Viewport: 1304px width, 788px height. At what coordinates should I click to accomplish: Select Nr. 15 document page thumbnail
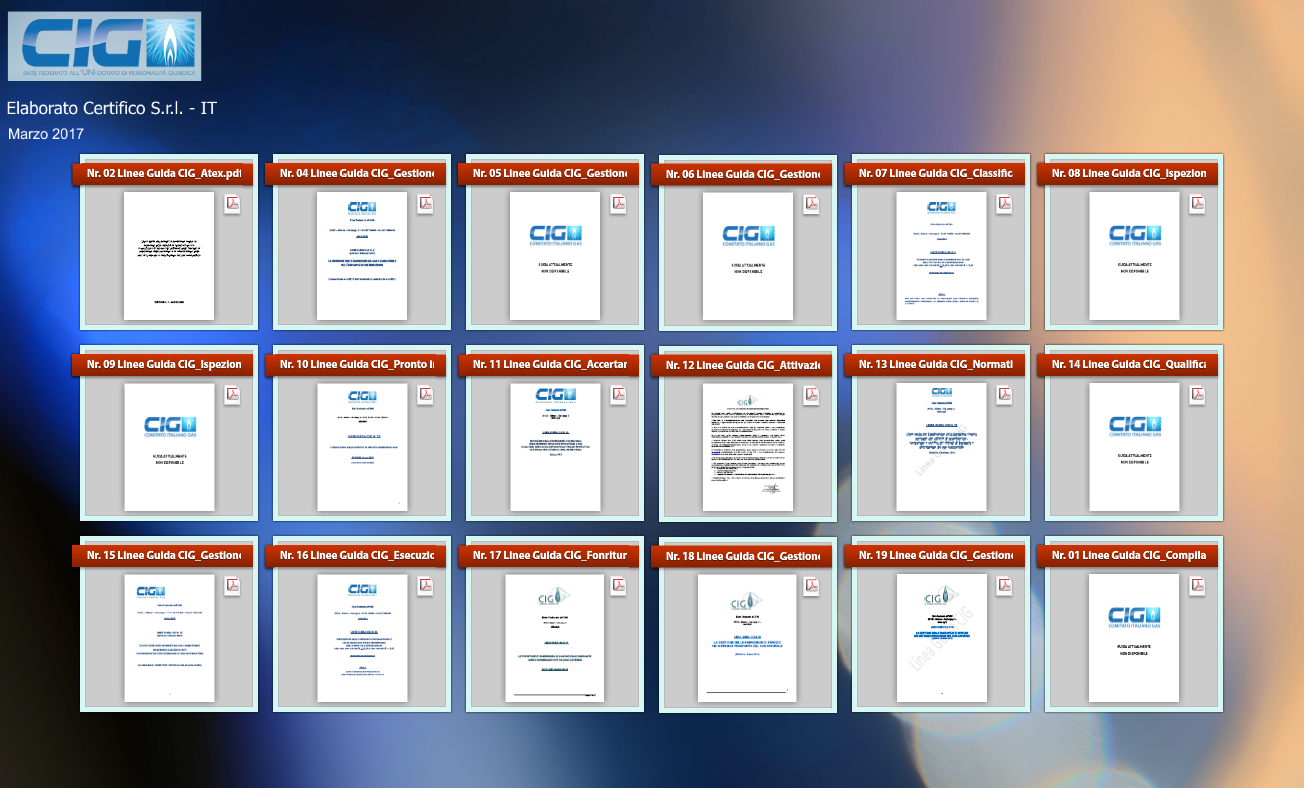169,638
